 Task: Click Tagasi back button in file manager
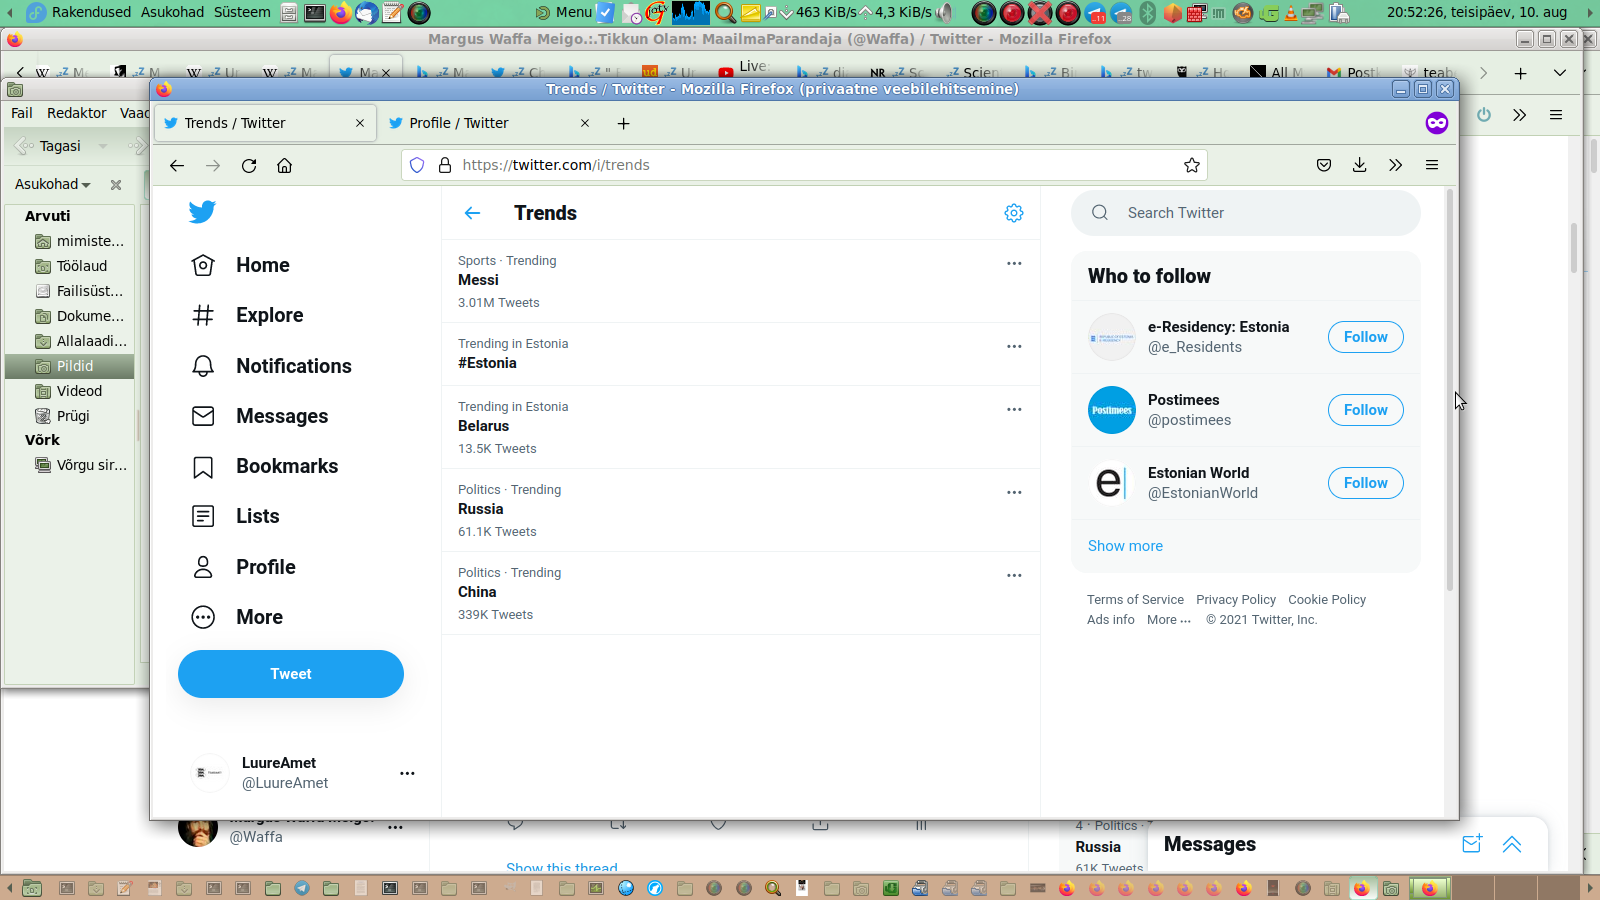[50, 146]
